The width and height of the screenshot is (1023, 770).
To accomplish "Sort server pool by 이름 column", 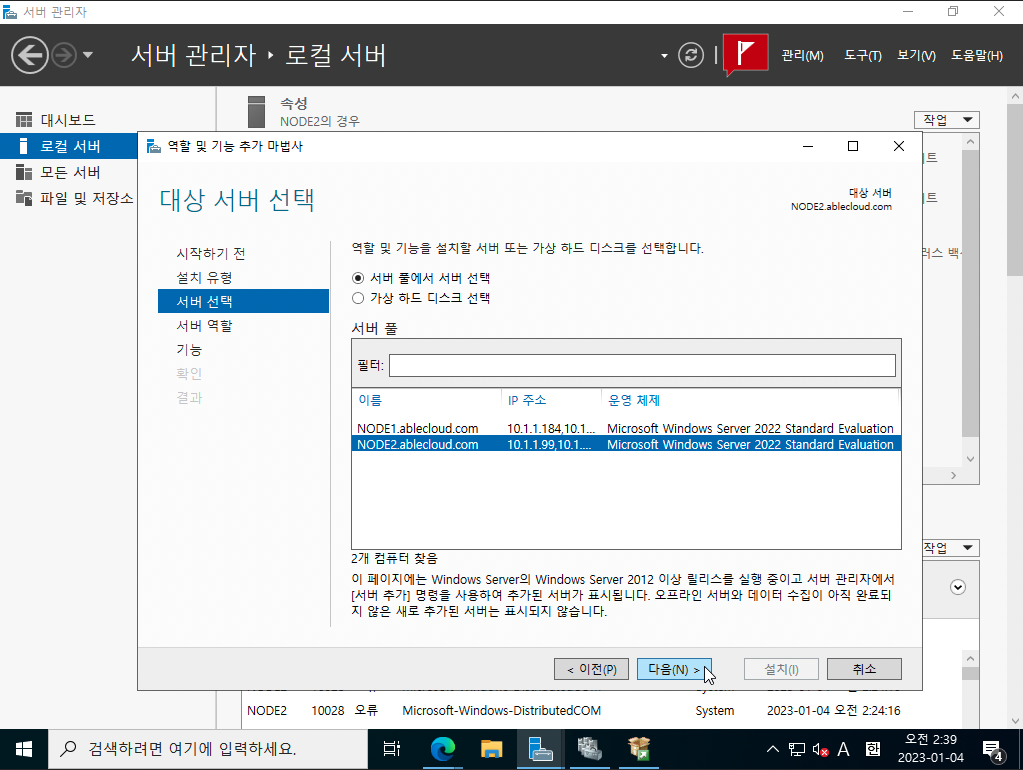I will click(370, 400).
